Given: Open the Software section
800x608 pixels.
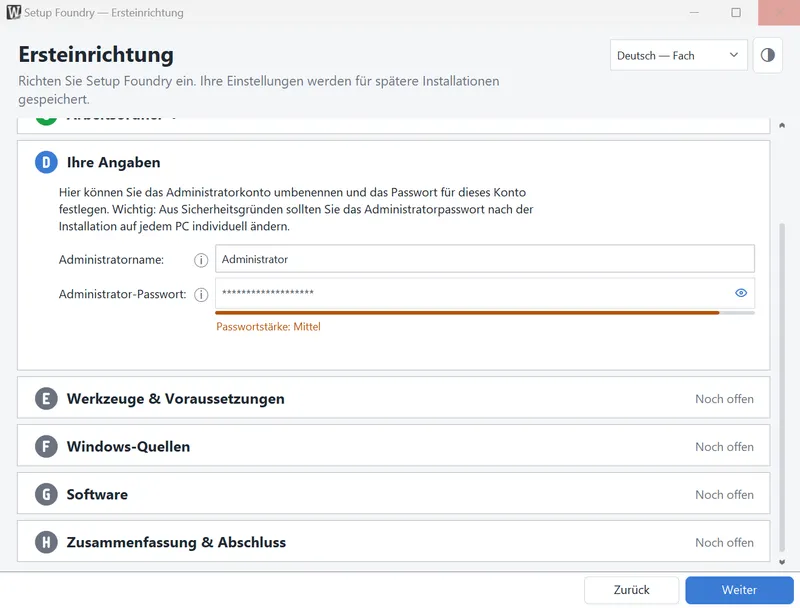Looking at the screenshot, I should [393, 494].
